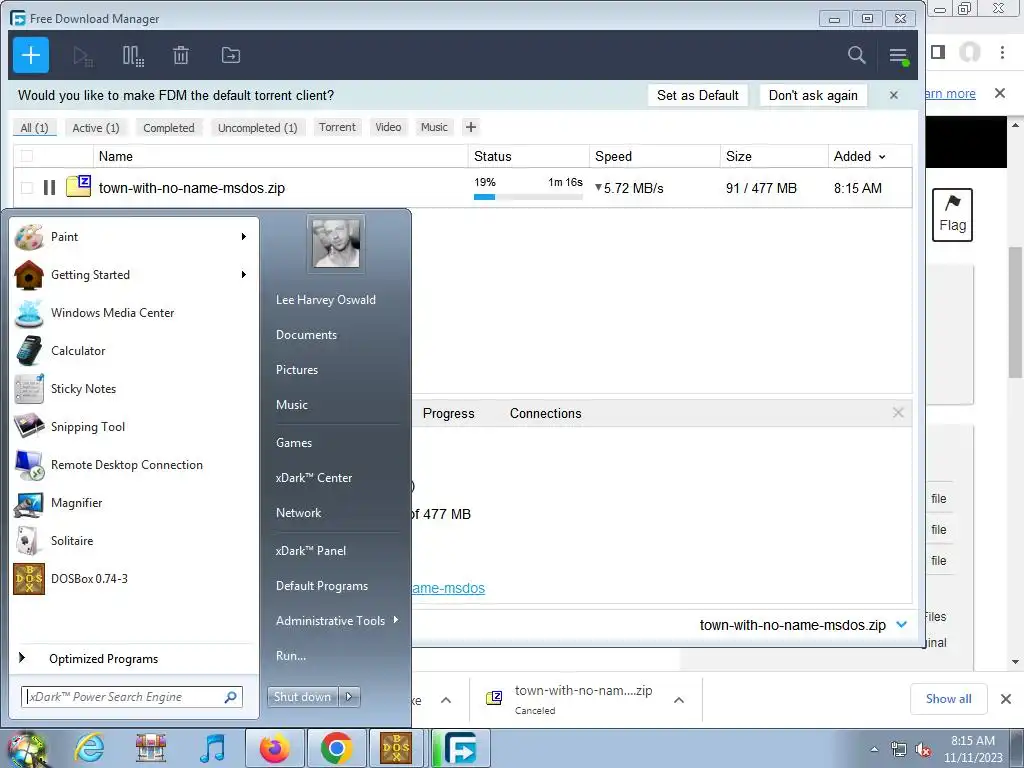Pause all downloads using the toolbar icon
Viewport: 1024px width, 768px height.
[x=133, y=56]
